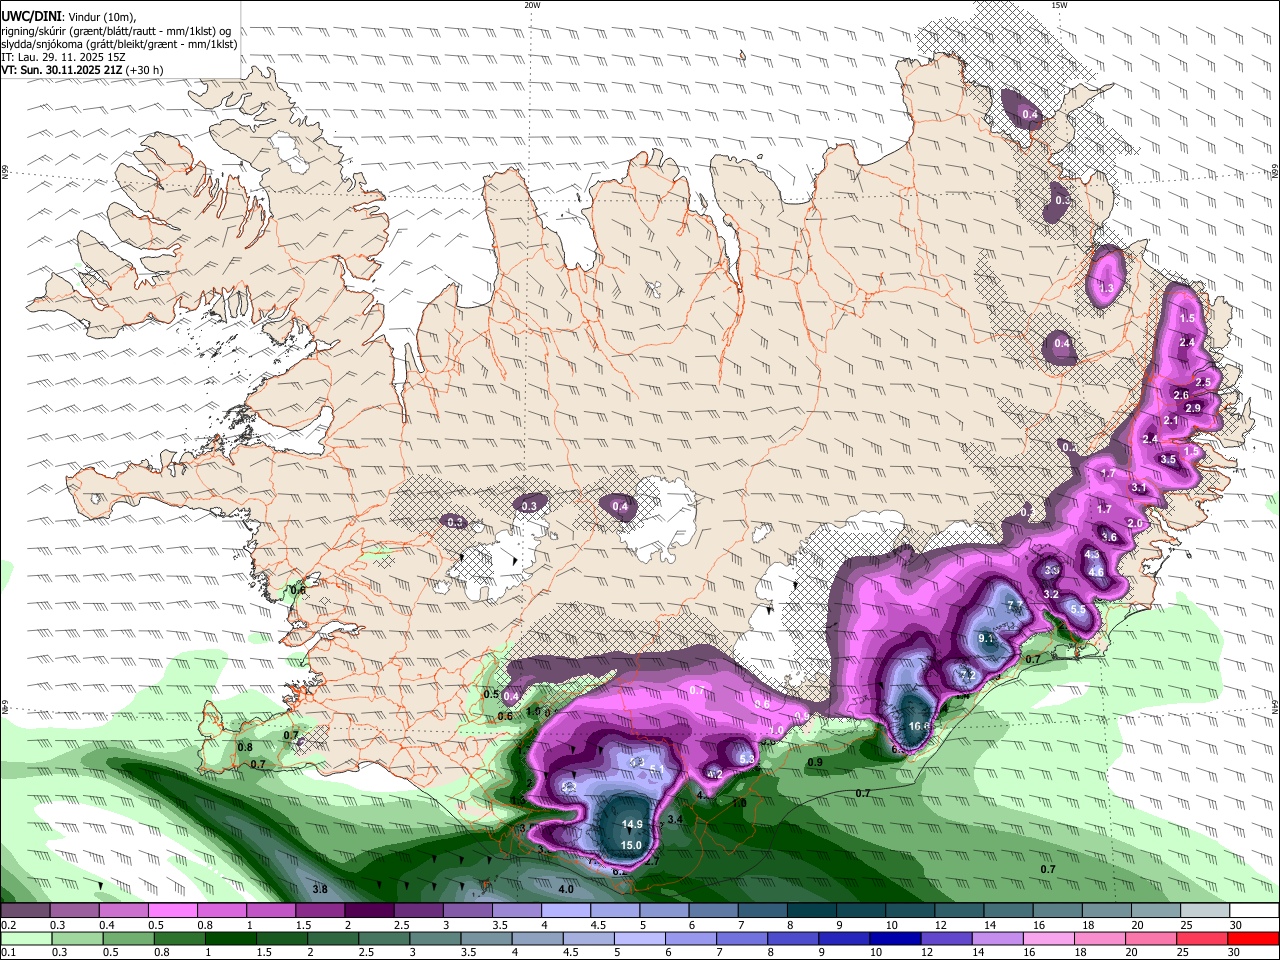The image size is (1280, 960).
Task: Click the '3.8' rain value over the ocean
Action: click(x=320, y=889)
